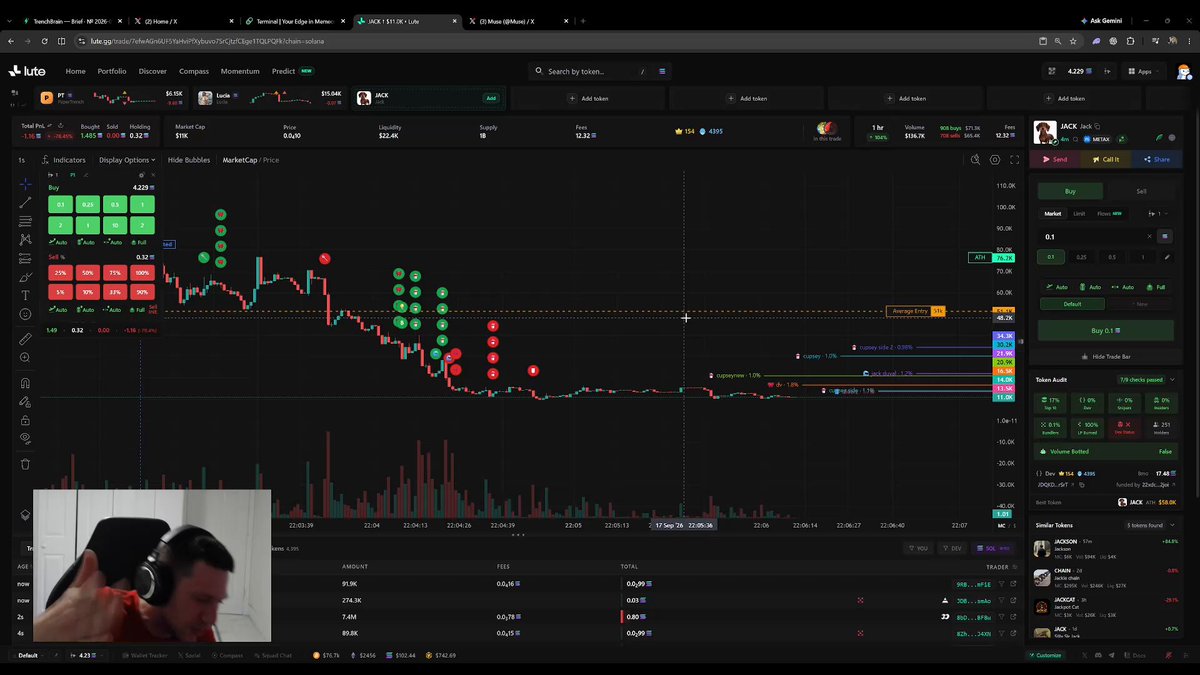Click Customize in bottom bar
The height and width of the screenshot is (675, 1200).
pyautogui.click(x=1045, y=655)
